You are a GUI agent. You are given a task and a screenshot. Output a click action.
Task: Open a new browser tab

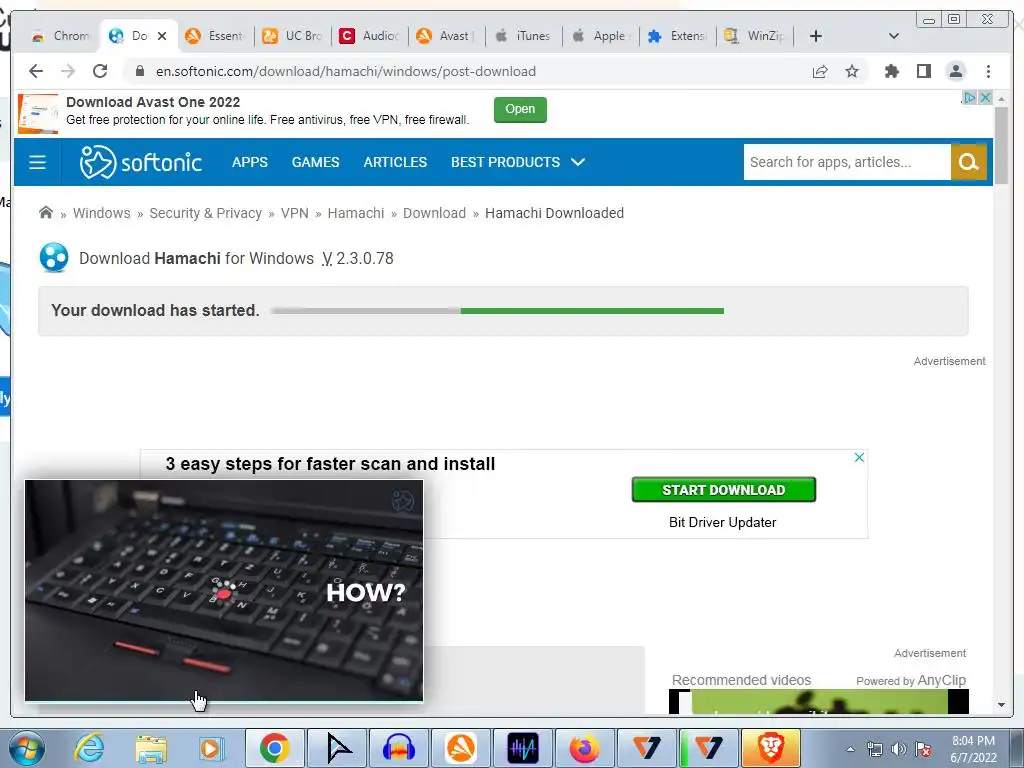point(816,36)
